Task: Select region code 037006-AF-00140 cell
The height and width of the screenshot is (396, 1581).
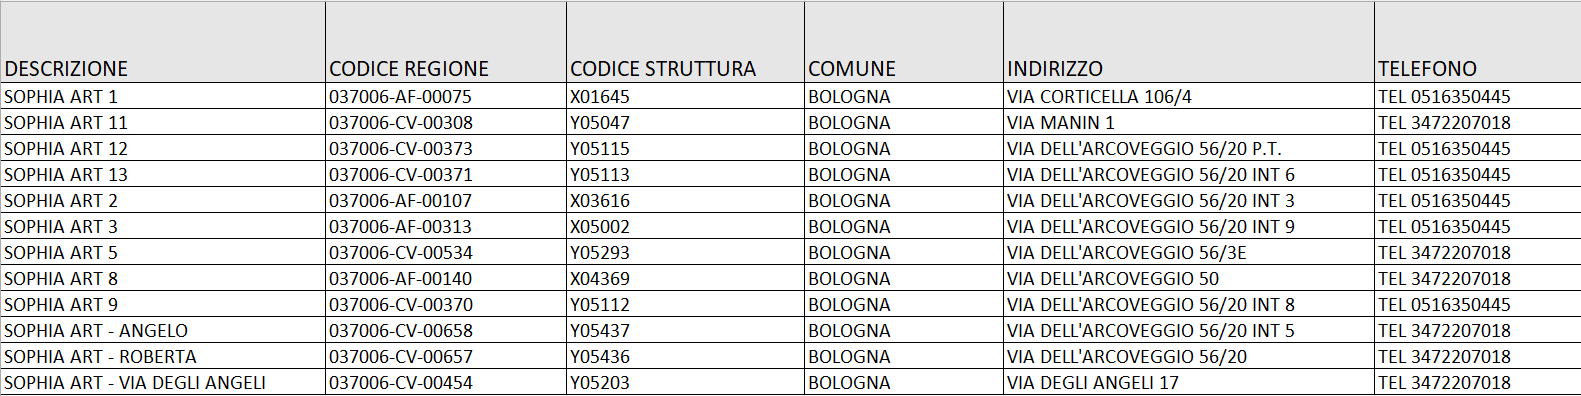Action: 446,278
